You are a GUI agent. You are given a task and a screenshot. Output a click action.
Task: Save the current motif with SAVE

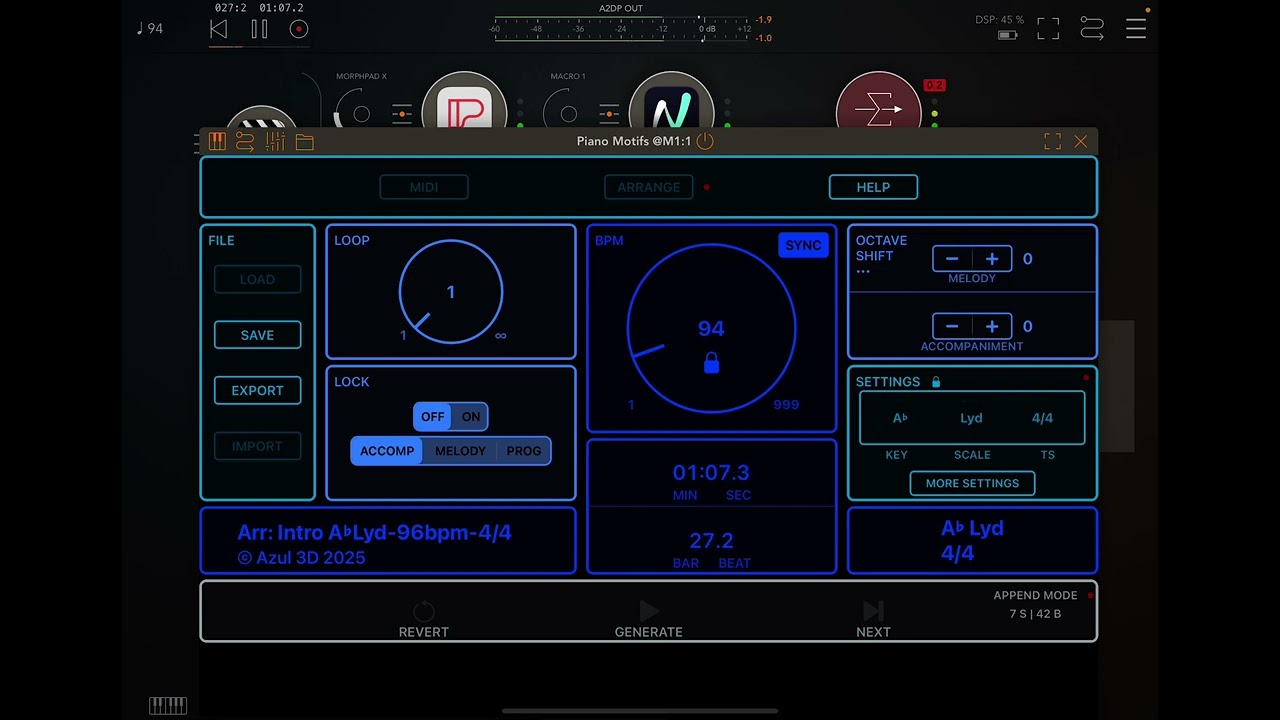click(257, 335)
